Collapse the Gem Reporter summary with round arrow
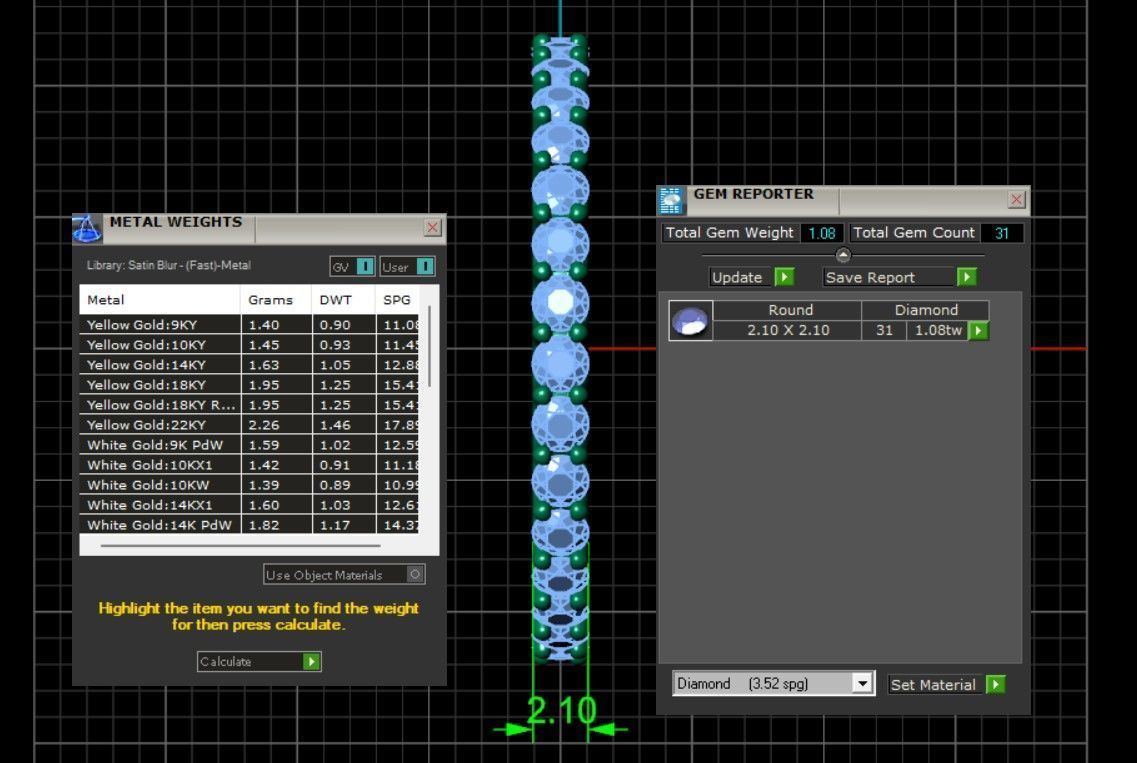The image size is (1137, 763). (843, 255)
